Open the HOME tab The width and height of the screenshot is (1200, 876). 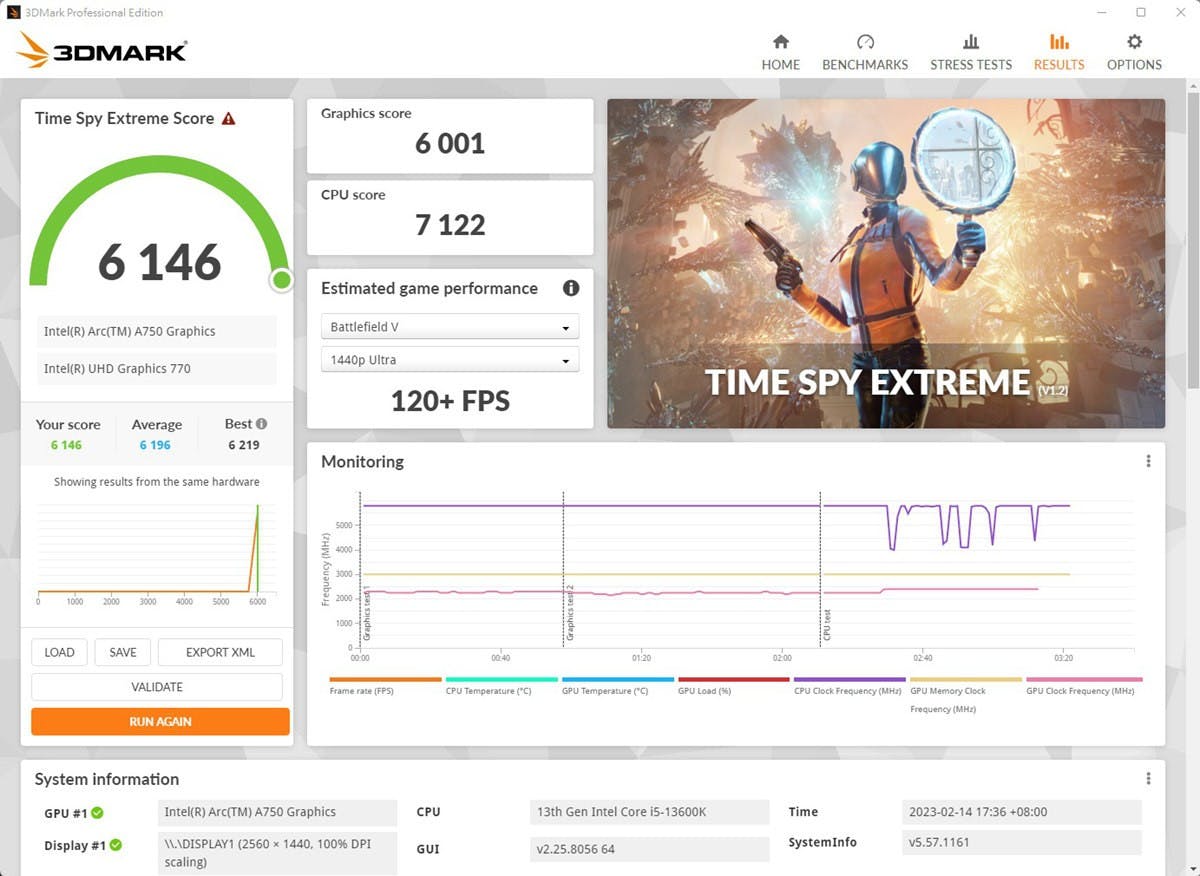[x=780, y=52]
